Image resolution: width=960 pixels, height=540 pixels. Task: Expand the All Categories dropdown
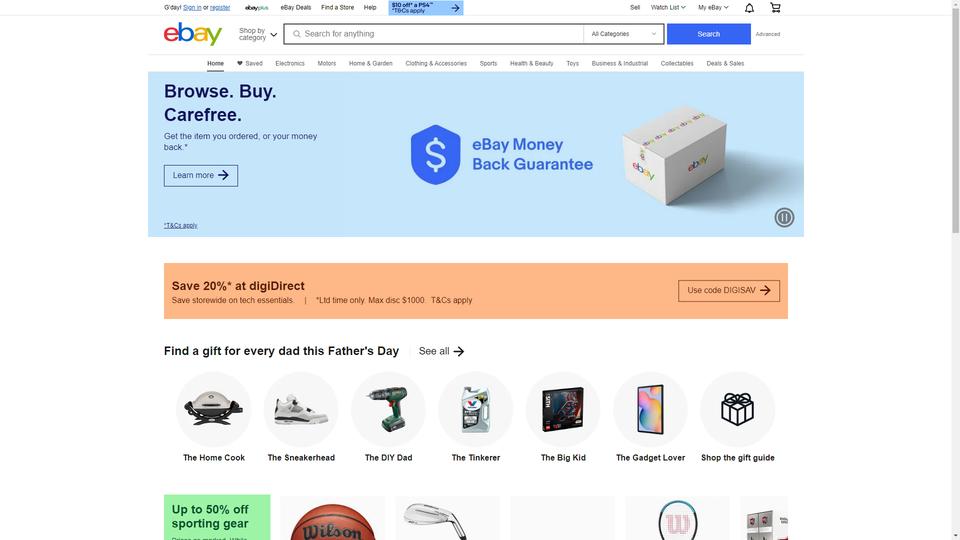(x=623, y=34)
